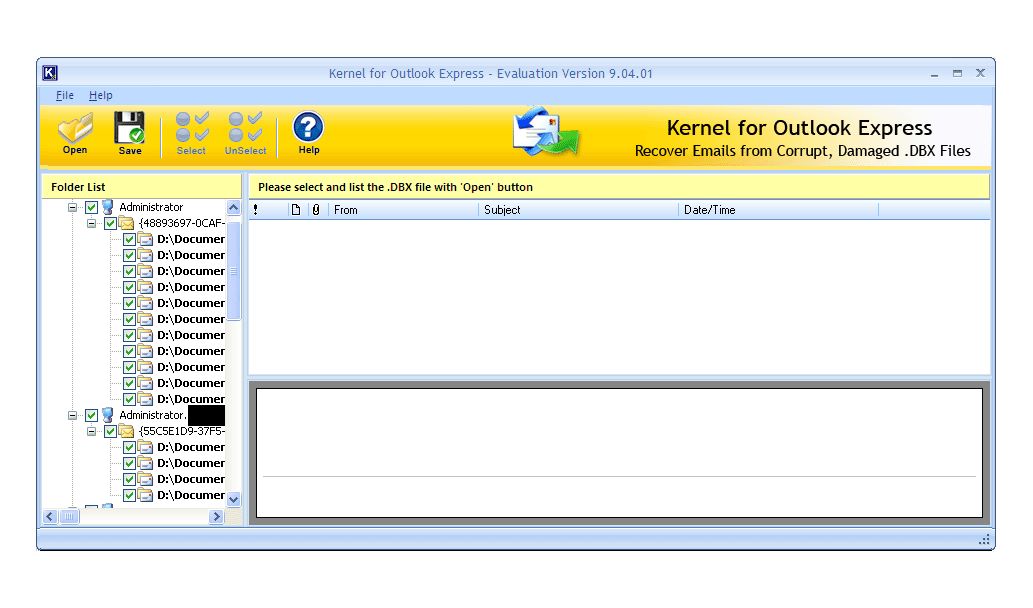Click the 'Please select and list the .DBX file' message
This screenshot has width=1033, height=608.
395,187
